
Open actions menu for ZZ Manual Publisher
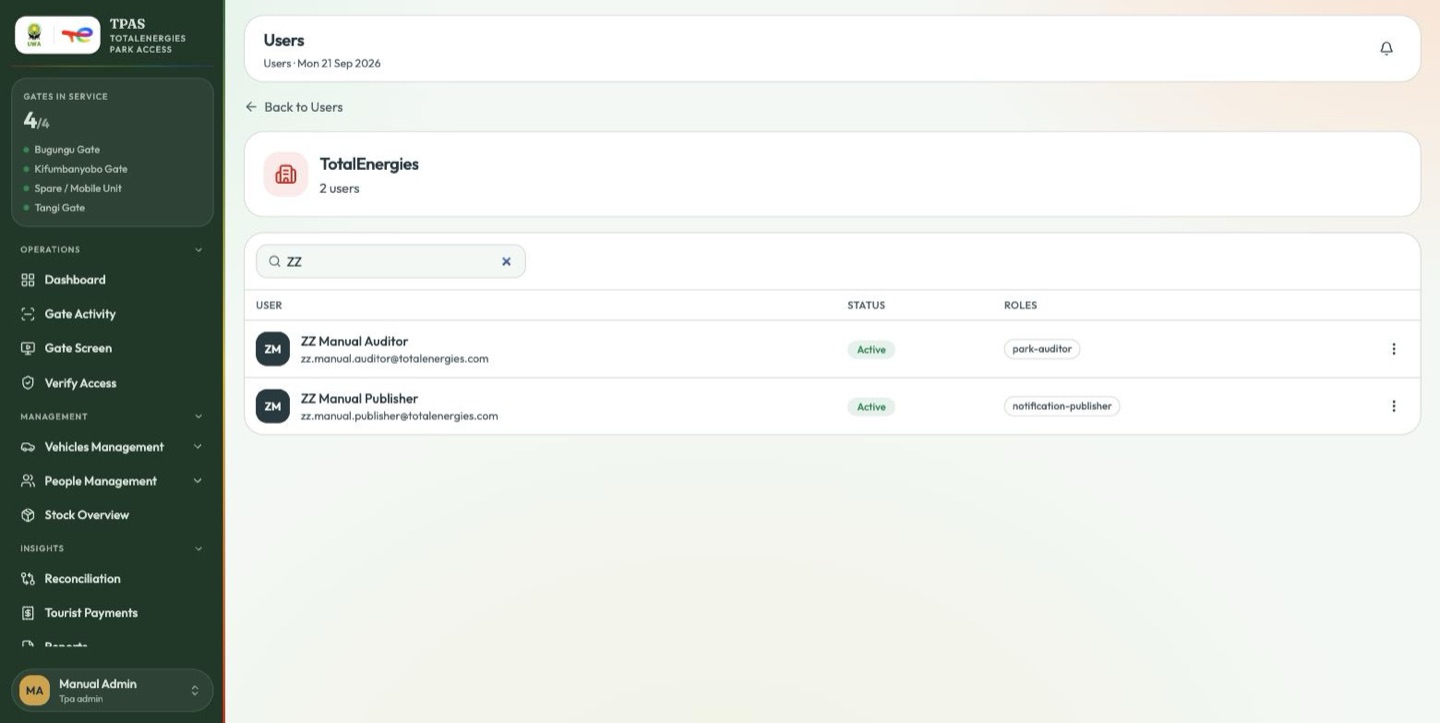pos(1394,406)
